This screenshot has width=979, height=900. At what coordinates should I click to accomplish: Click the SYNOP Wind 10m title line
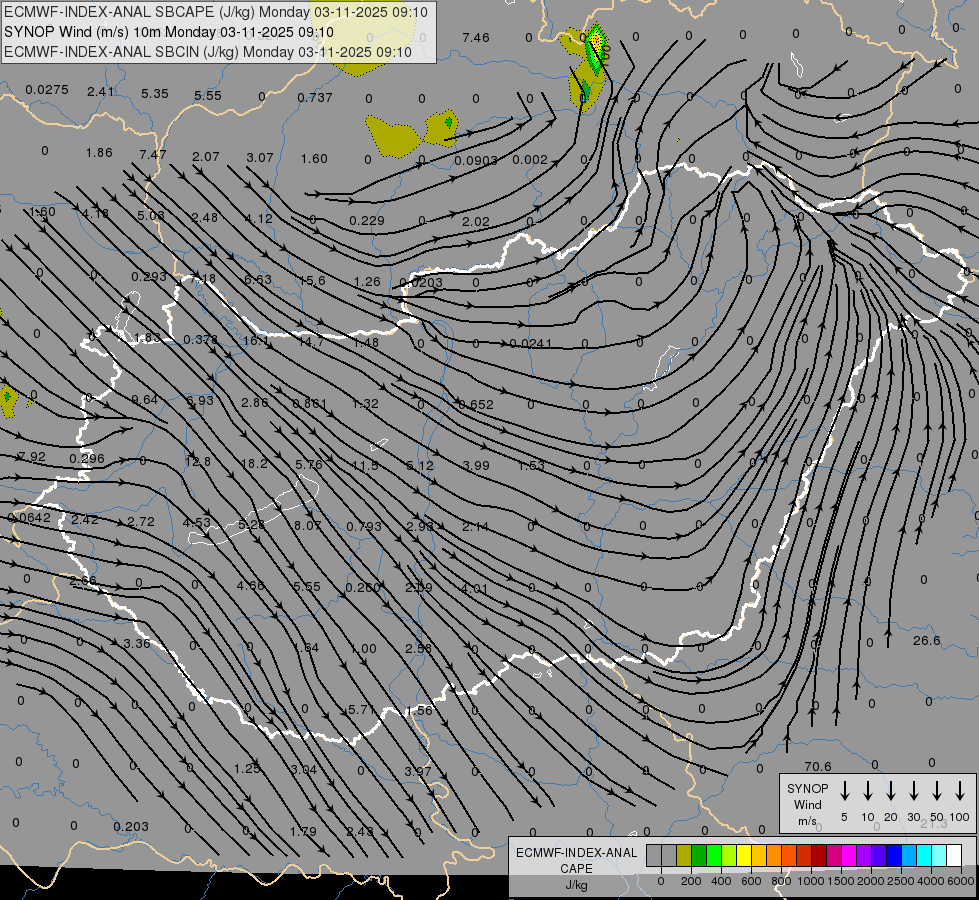(169, 32)
